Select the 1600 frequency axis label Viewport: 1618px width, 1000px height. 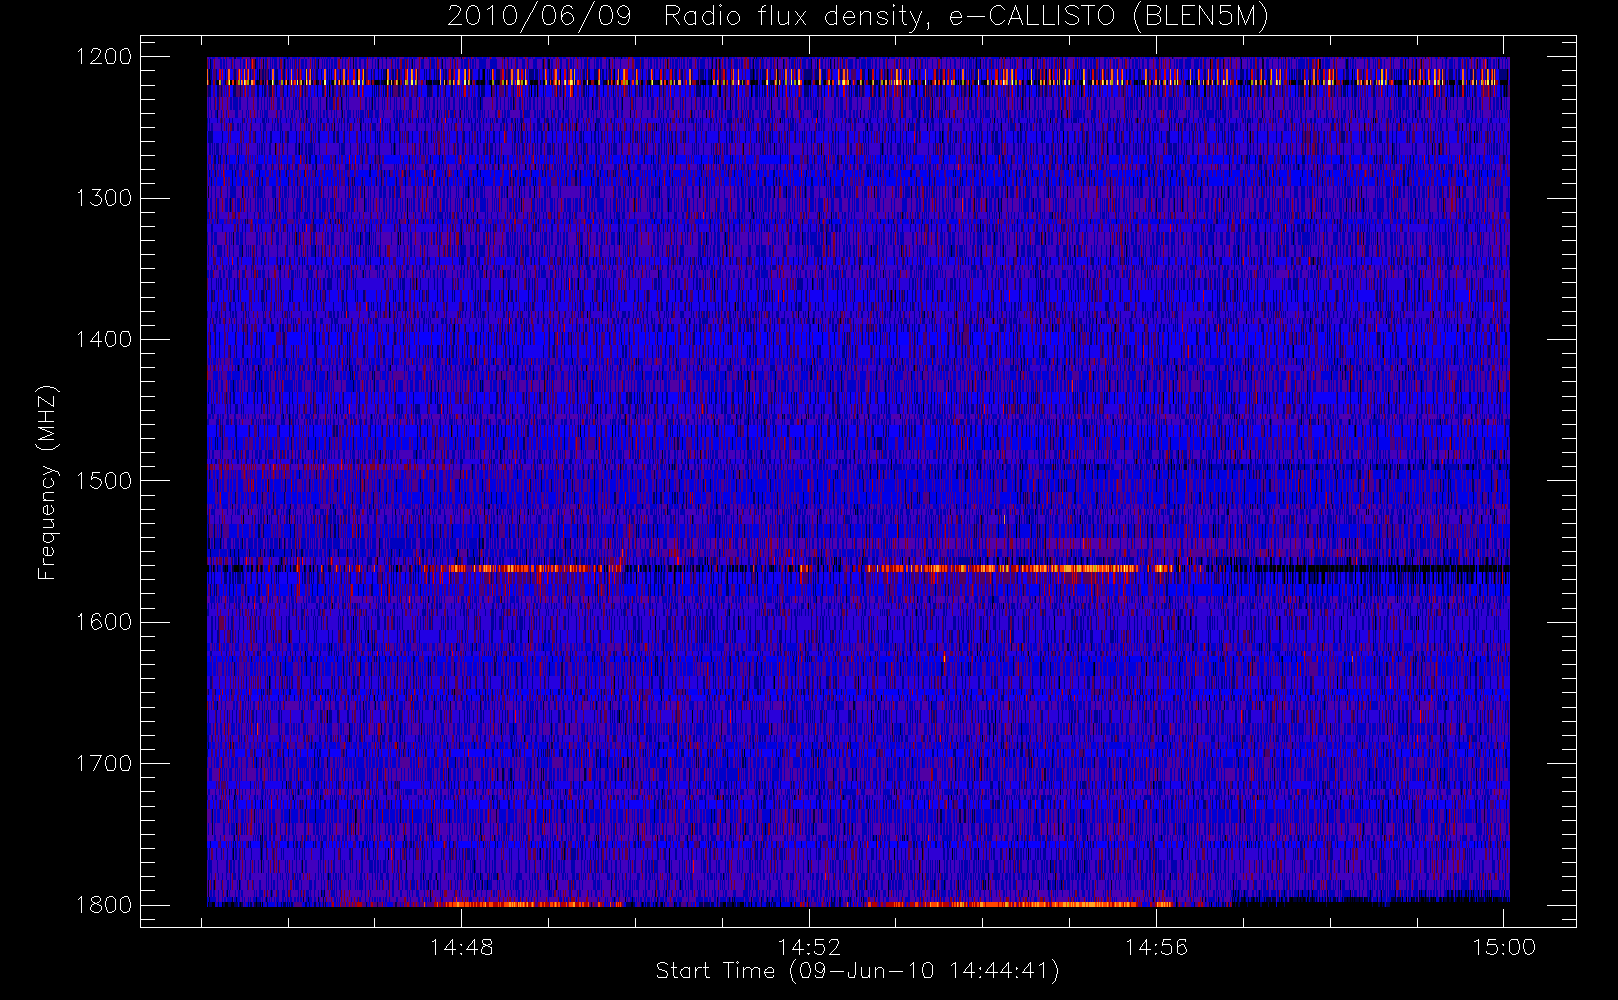pos(104,622)
